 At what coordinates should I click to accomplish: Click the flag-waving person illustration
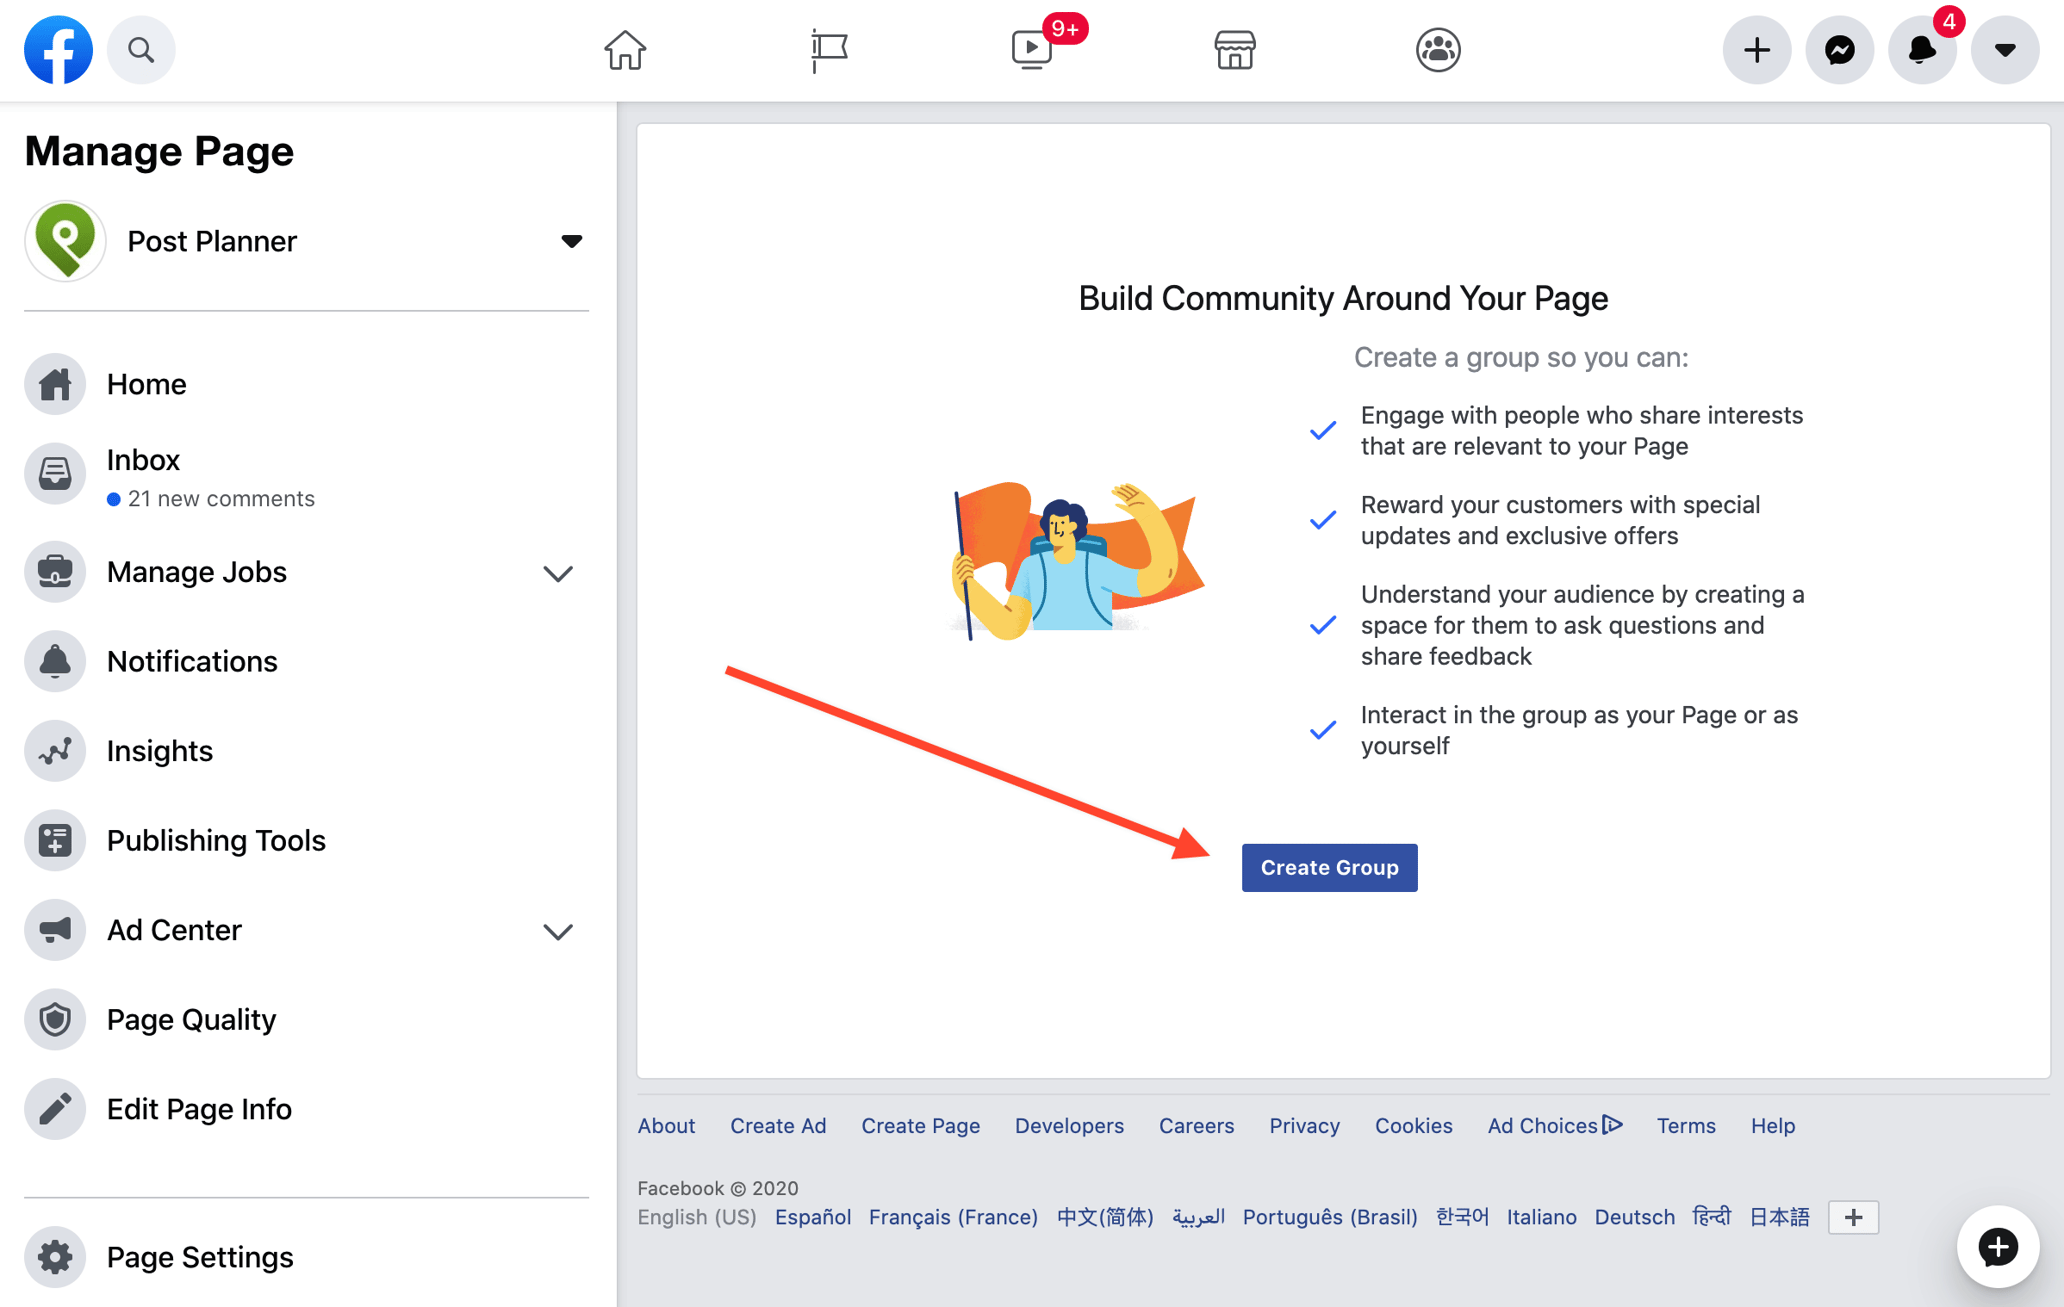1077,560
